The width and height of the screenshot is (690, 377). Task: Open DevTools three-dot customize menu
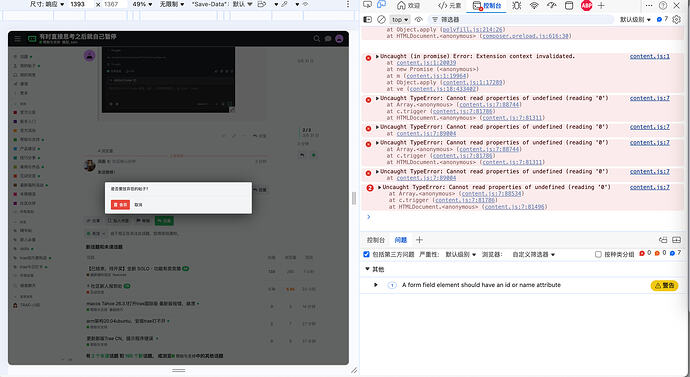point(649,5)
